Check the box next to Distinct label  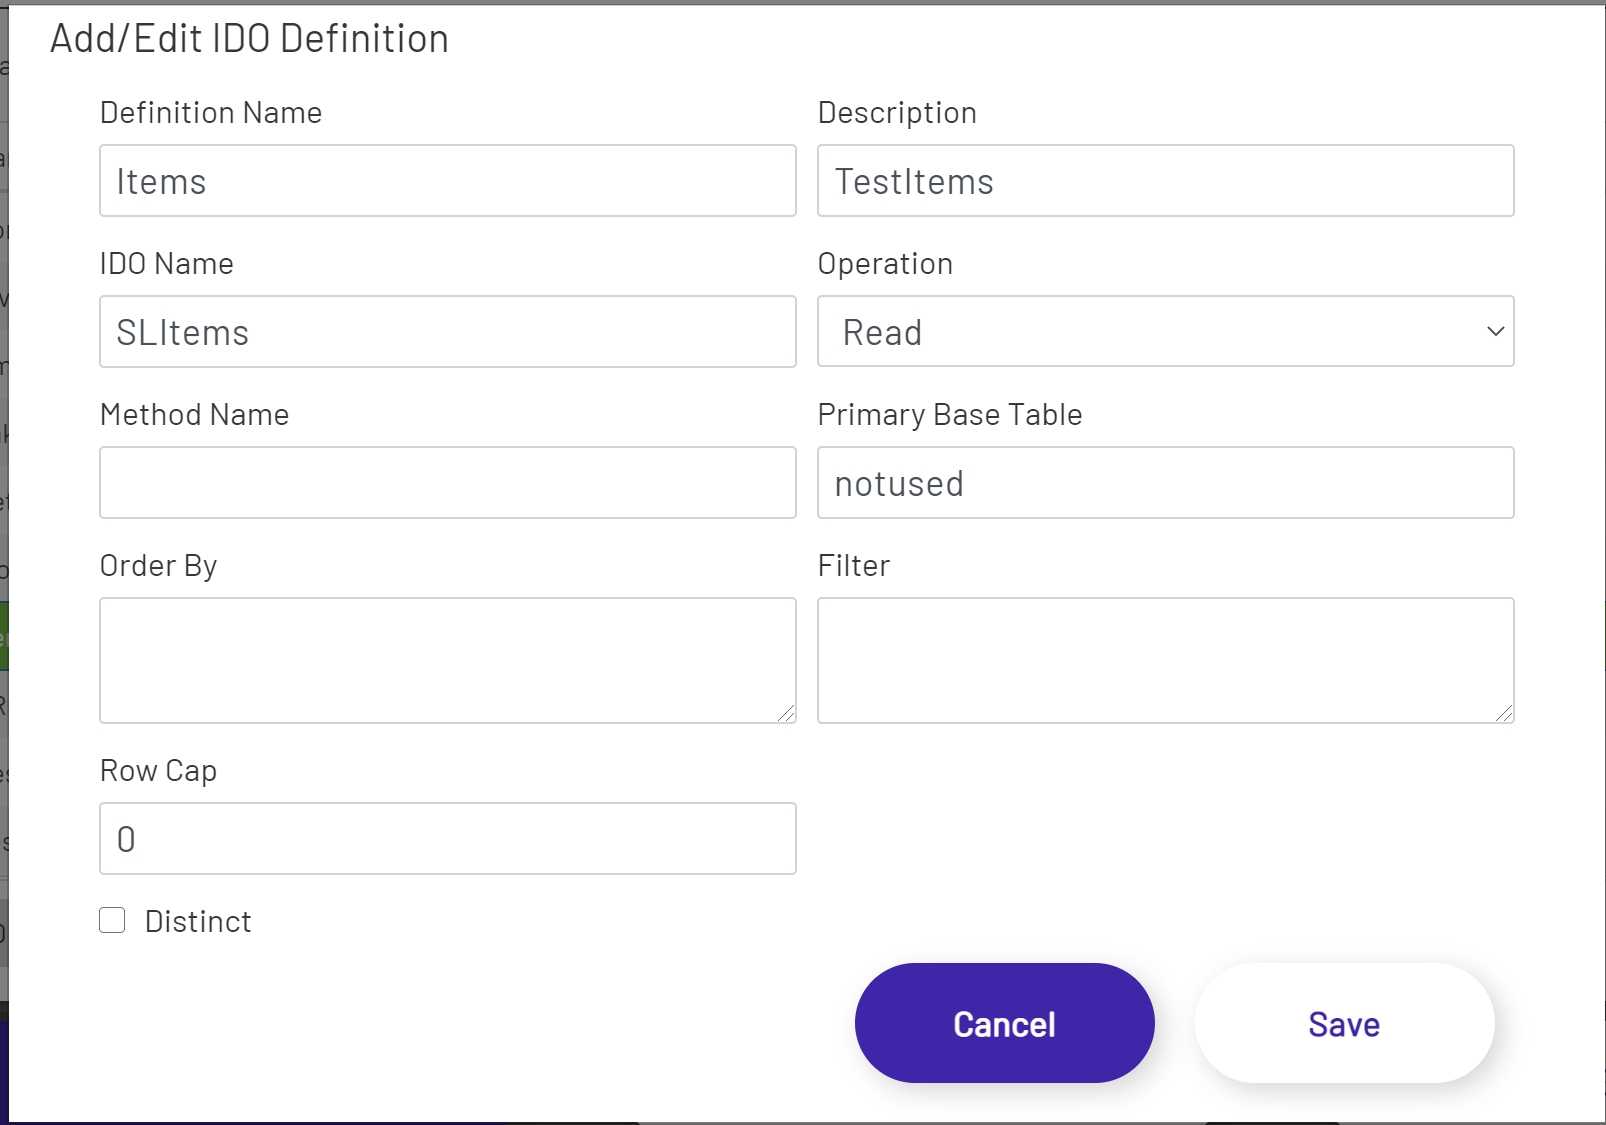click(x=111, y=920)
